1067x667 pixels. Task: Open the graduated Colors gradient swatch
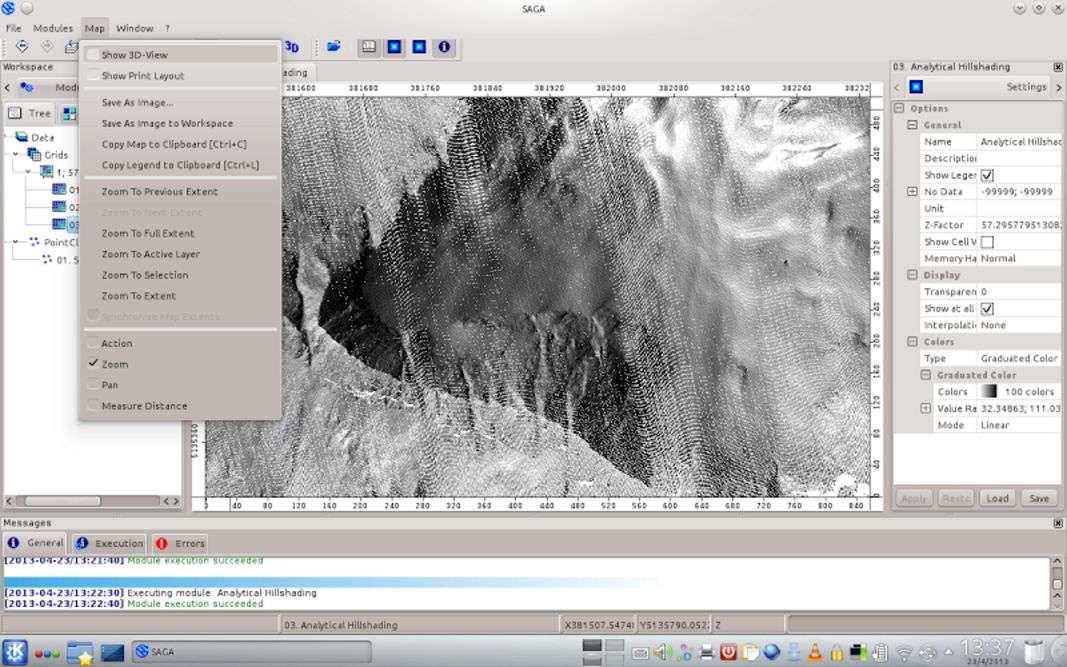click(x=989, y=392)
